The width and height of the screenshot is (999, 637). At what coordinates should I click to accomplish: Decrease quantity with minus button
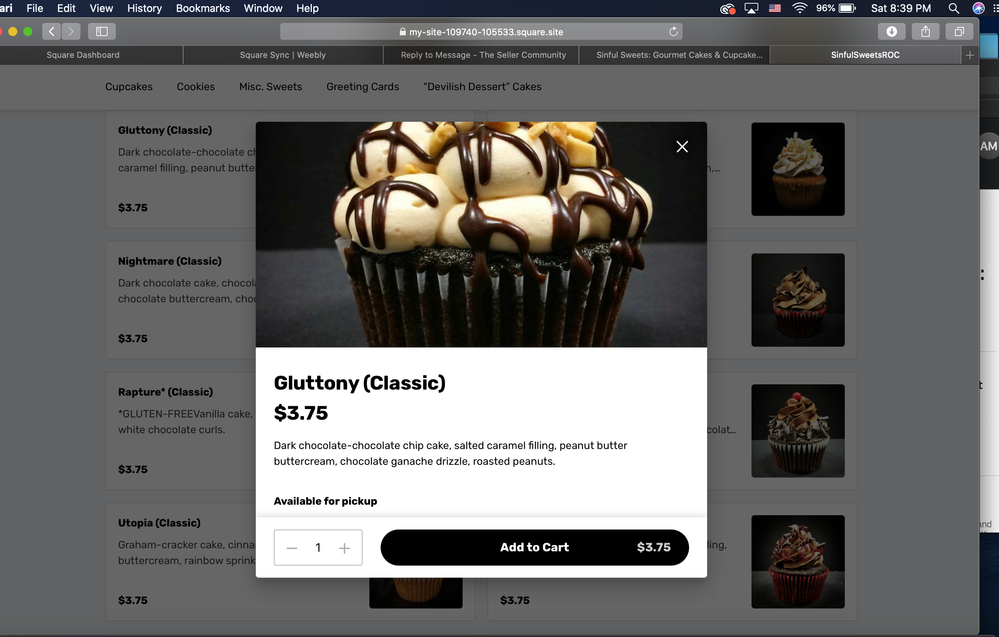tap(292, 548)
